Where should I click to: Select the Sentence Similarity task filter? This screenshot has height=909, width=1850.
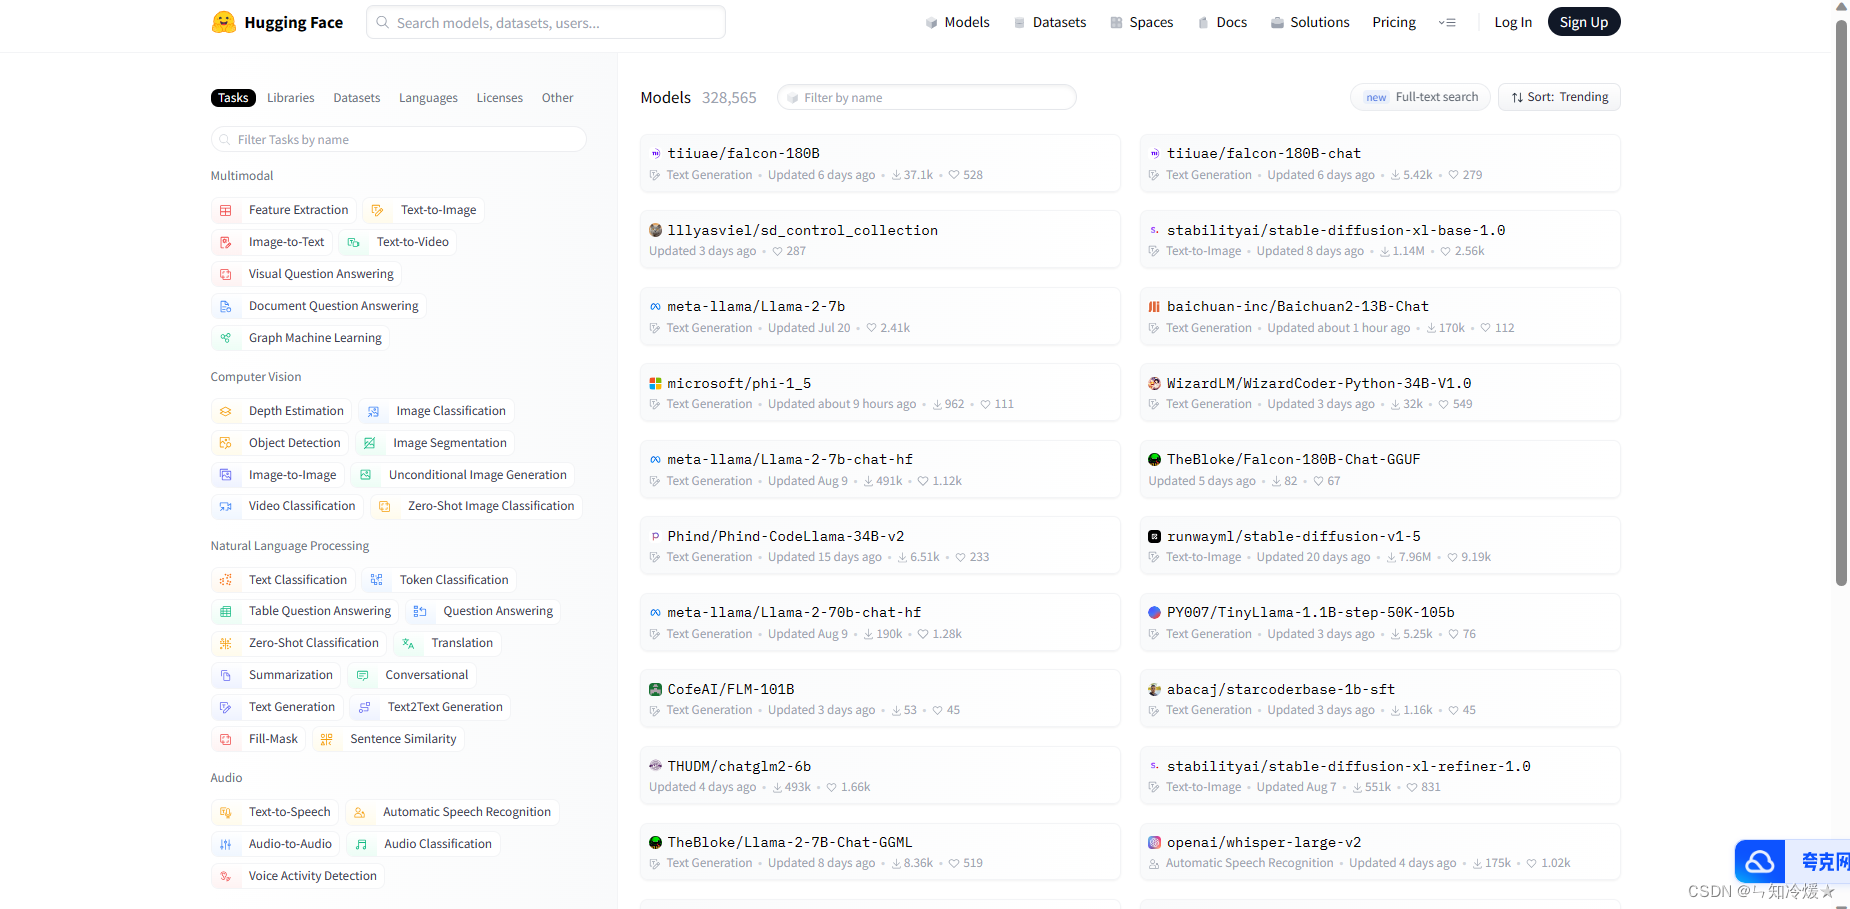(x=389, y=739)
